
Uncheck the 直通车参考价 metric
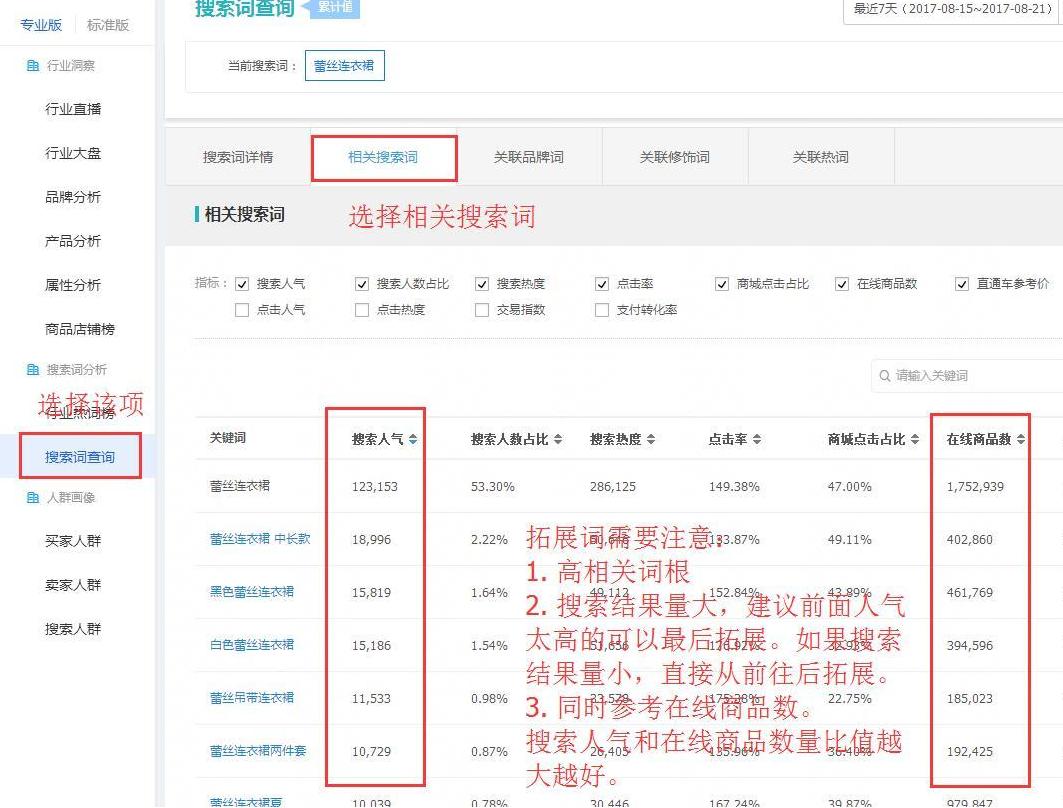[963, 283]
